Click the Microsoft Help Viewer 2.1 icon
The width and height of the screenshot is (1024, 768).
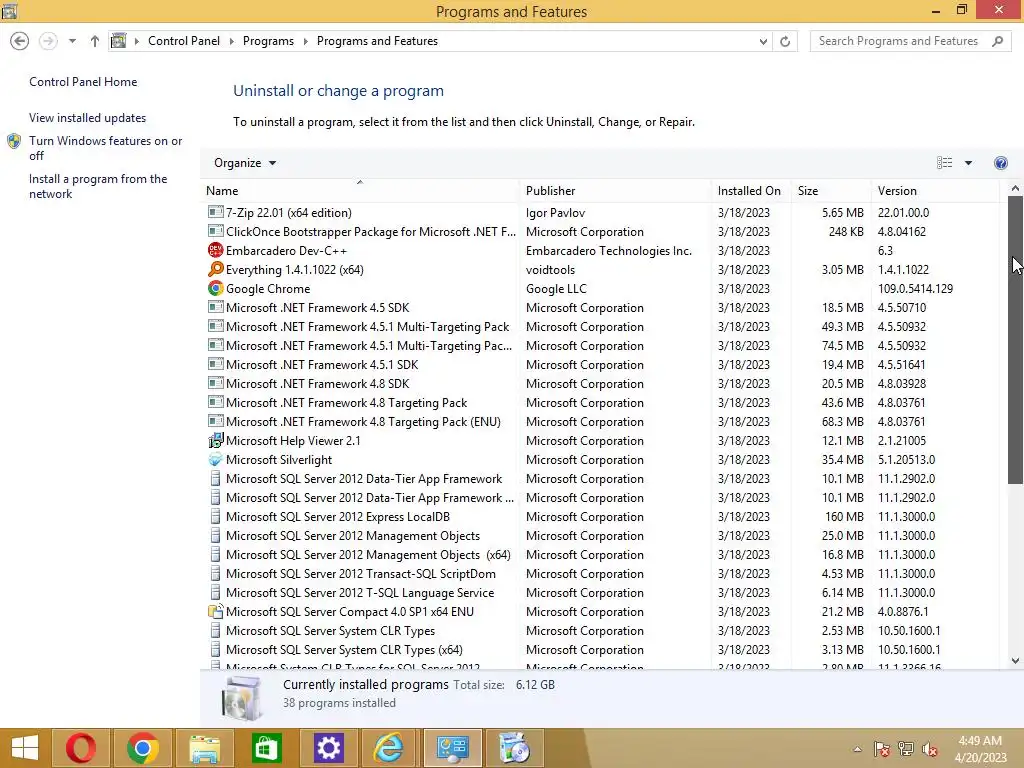pos(216,440)
